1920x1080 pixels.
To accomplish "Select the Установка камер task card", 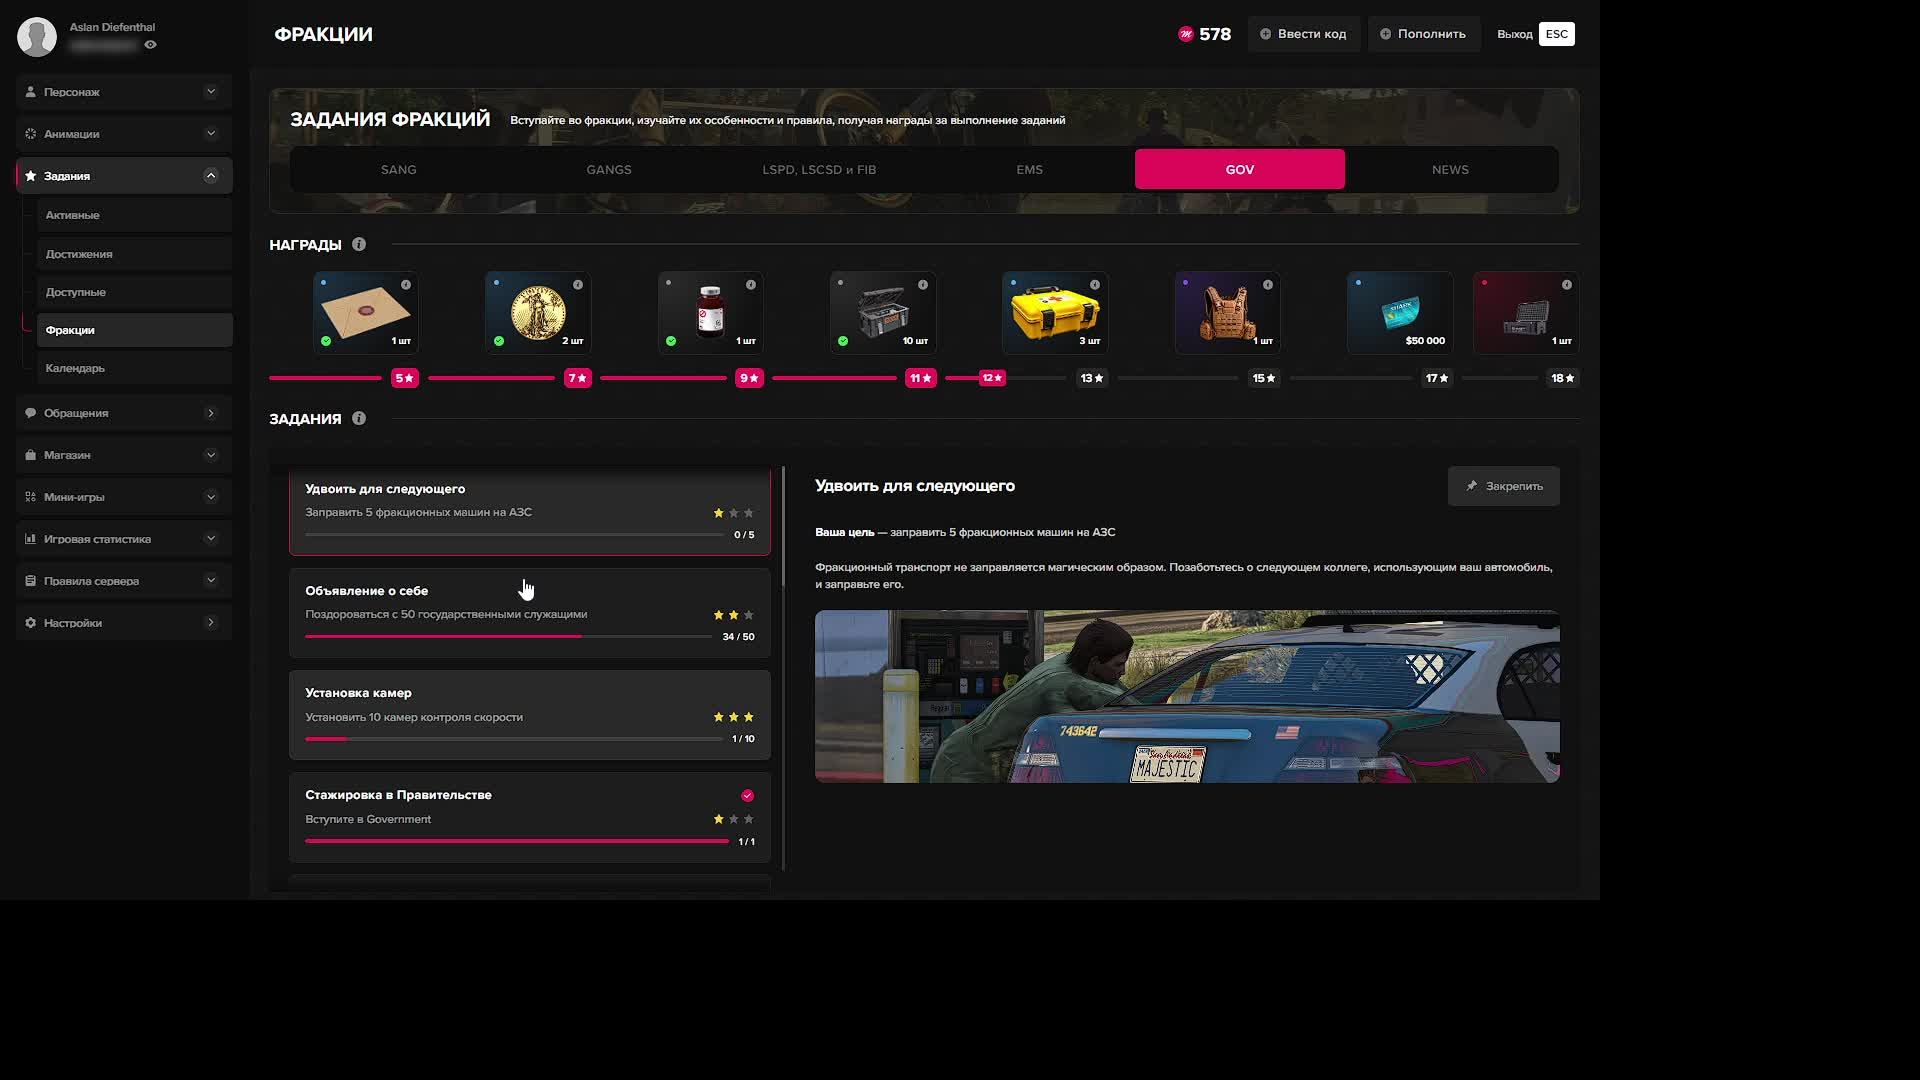I will [x=529, y=715].
